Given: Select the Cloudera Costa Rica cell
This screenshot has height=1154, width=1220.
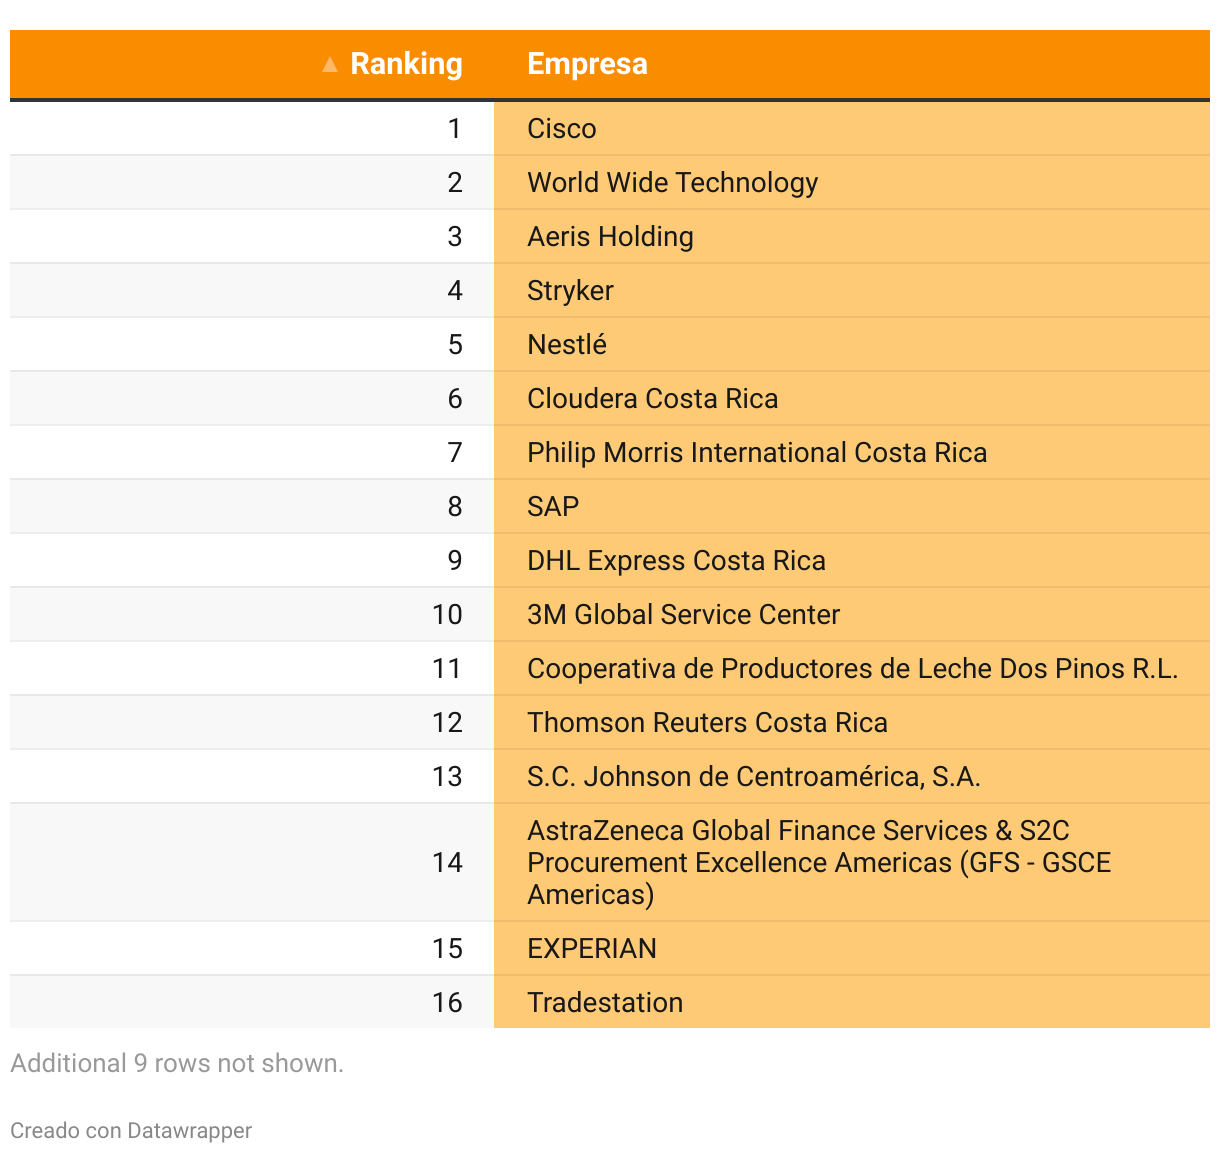Looking at the screenshot, I should pyautogui.click(x=852, y=398).
